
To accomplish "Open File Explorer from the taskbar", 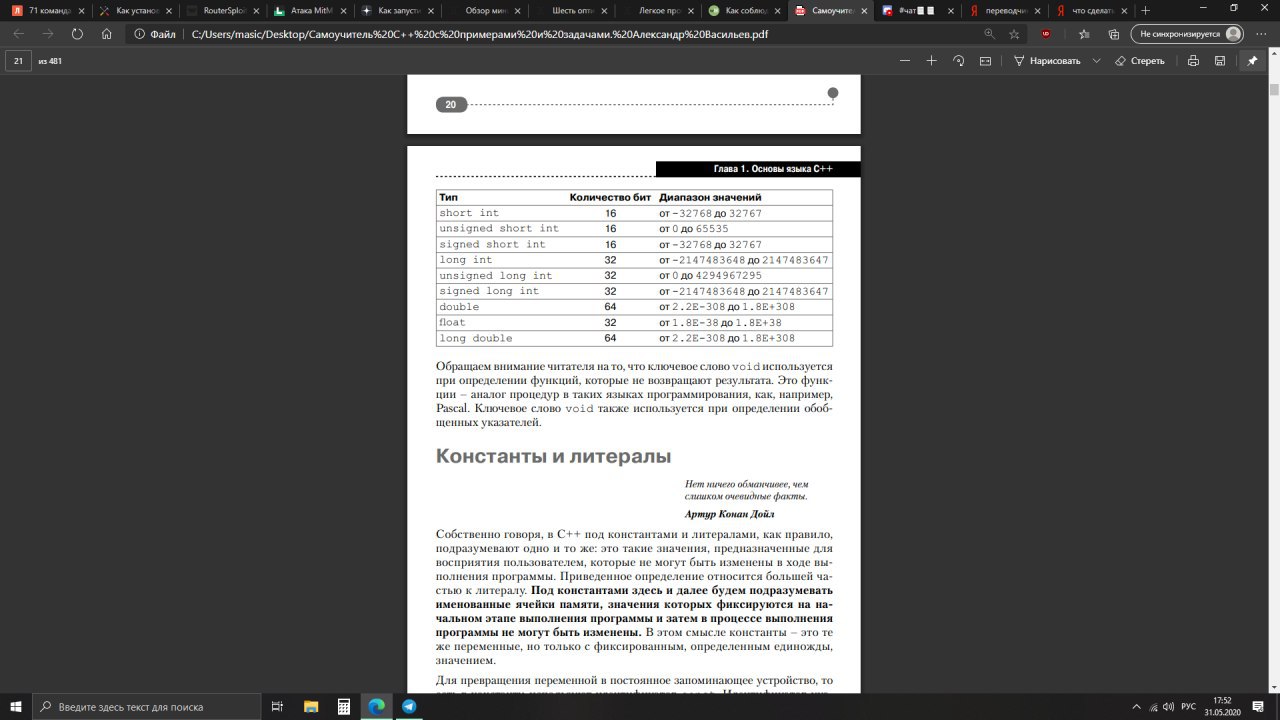I will [311, 706].
